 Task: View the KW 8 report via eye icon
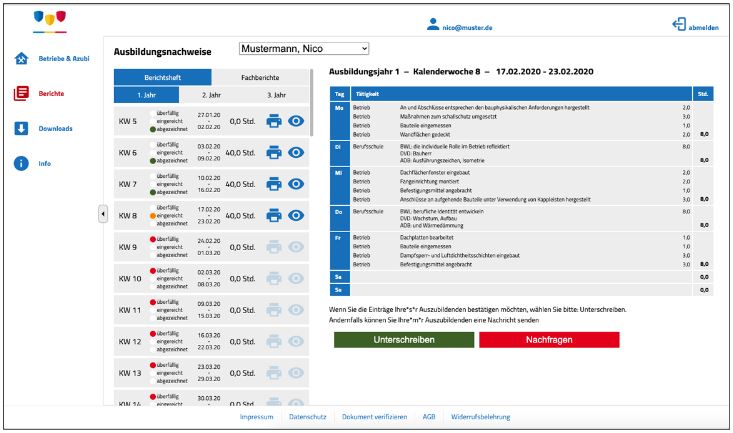point(296,216)
